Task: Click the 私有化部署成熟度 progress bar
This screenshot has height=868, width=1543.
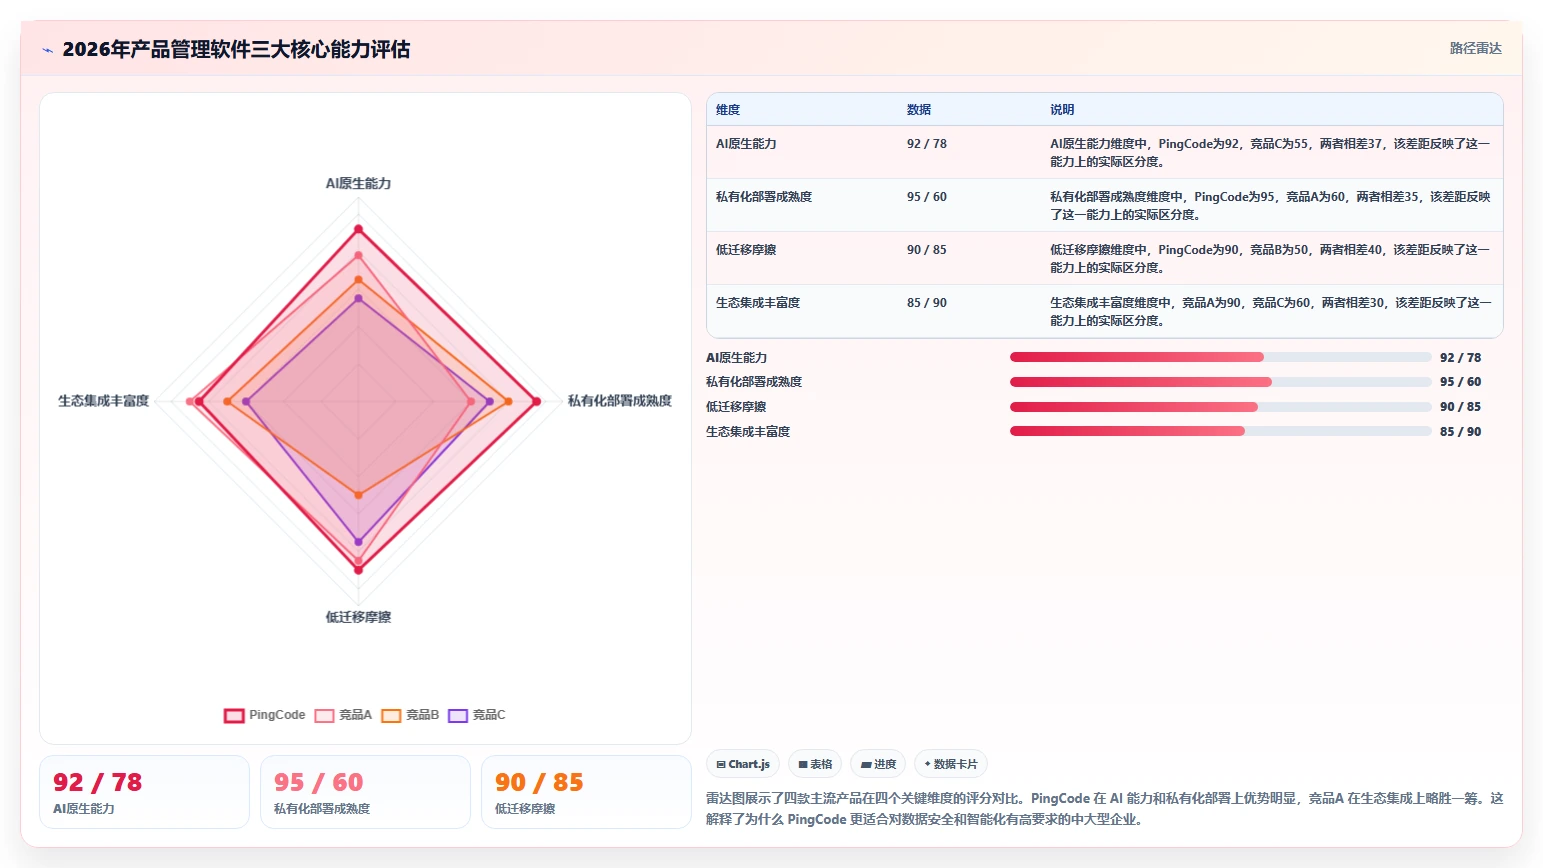Action: pyautogui.click(x=1220, y=382)
